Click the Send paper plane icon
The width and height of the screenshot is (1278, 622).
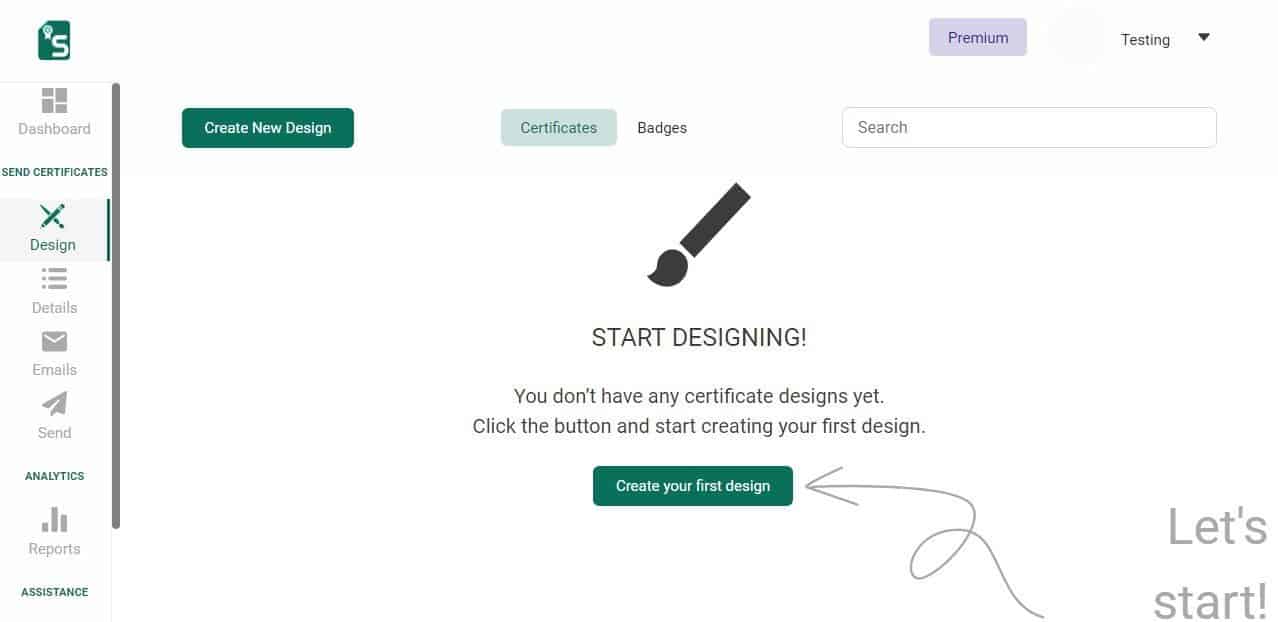coord(54,404)
